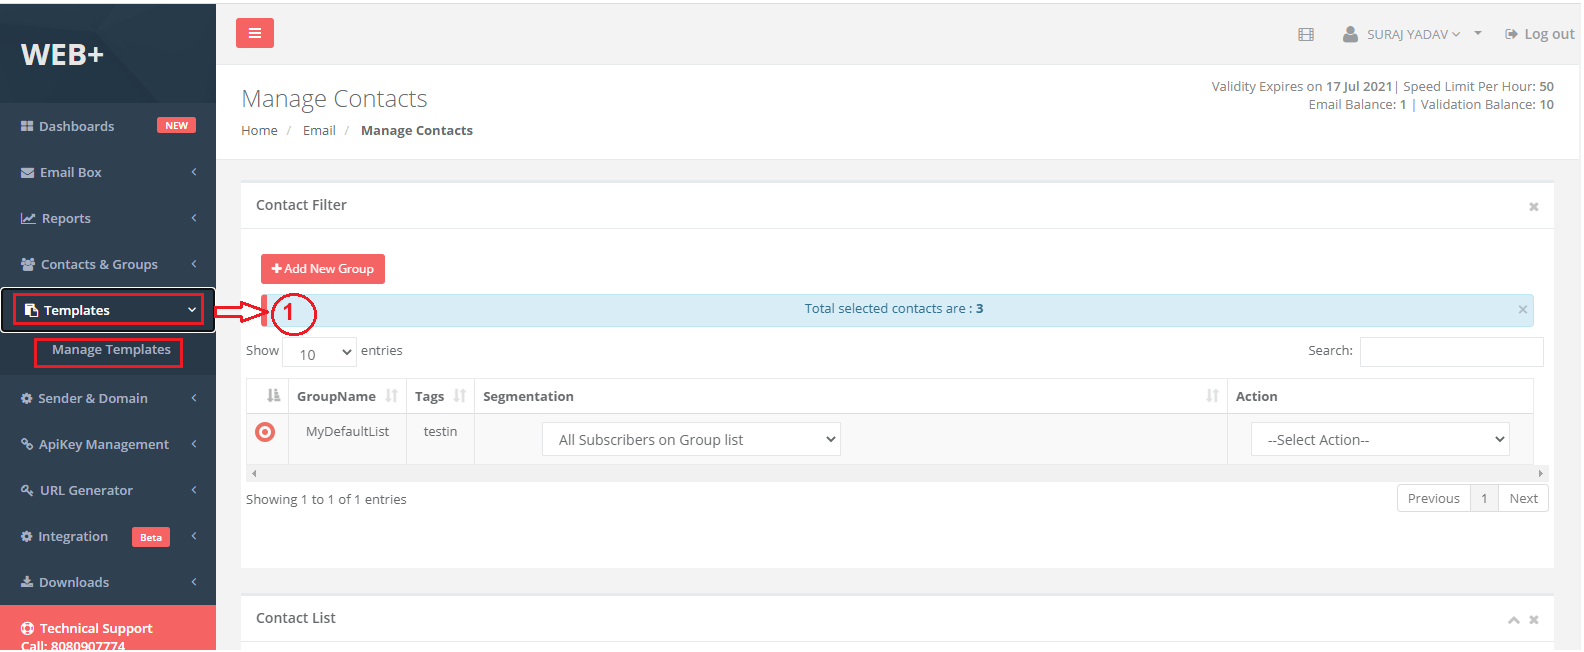Click the horizontal table scrollbar
This screenshot has height=652, width=1584.
tap(895, 473)
